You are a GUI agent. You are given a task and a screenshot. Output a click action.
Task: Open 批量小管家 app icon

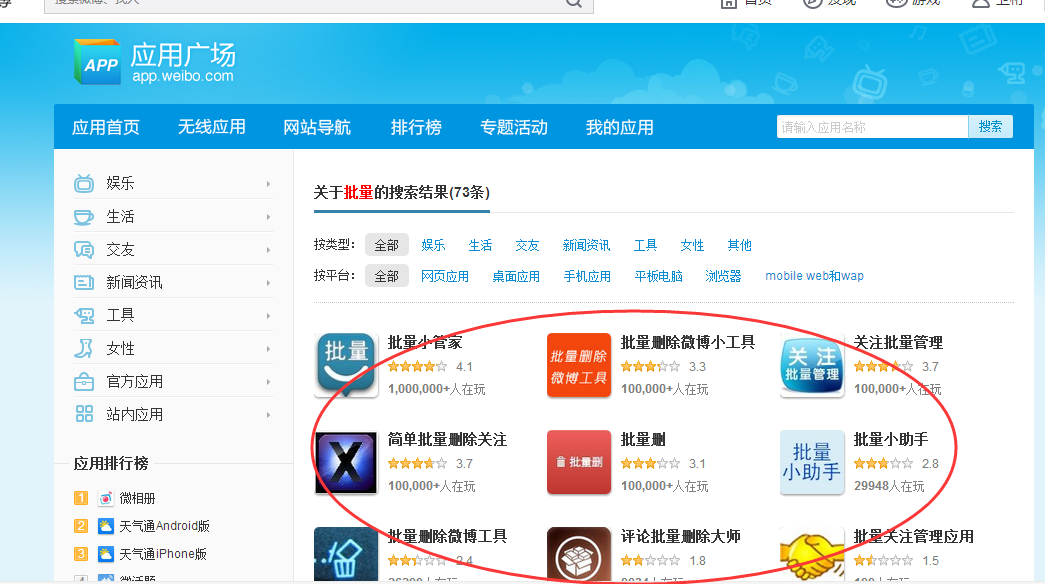click(346, 365)
